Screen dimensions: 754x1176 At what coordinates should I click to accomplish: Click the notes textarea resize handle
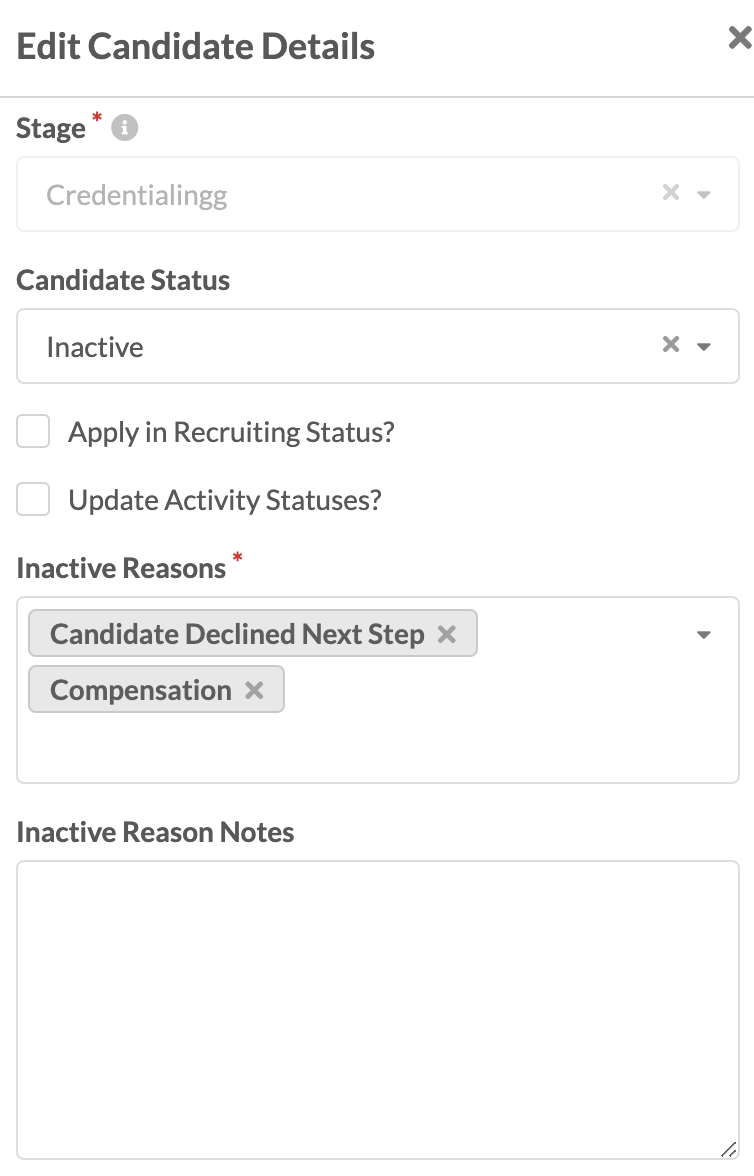(728, 1149)
